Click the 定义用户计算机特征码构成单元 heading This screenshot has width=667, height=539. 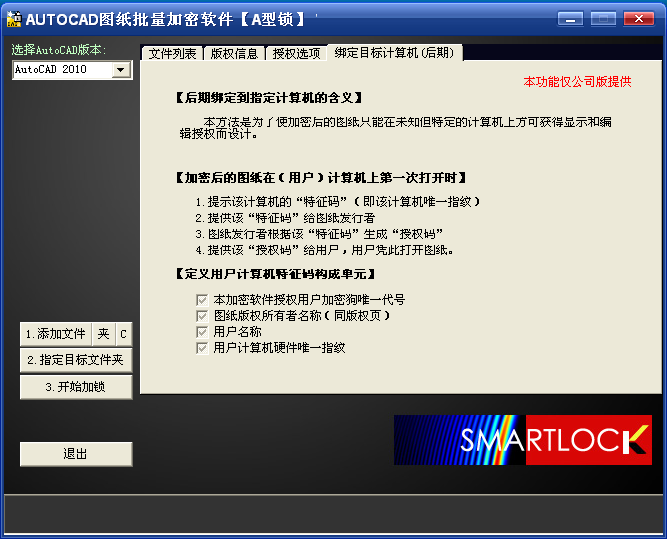click(275, 274)
